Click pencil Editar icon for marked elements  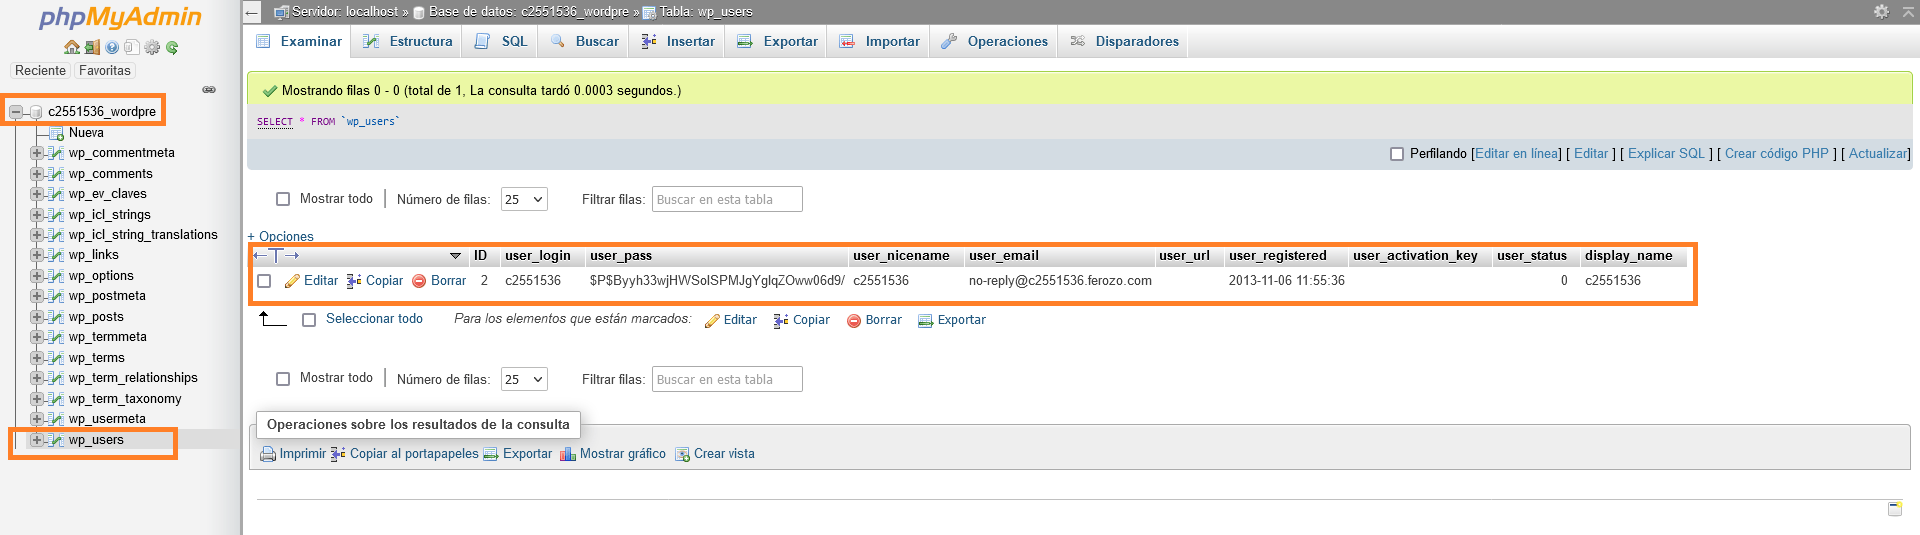click(712, 321)
